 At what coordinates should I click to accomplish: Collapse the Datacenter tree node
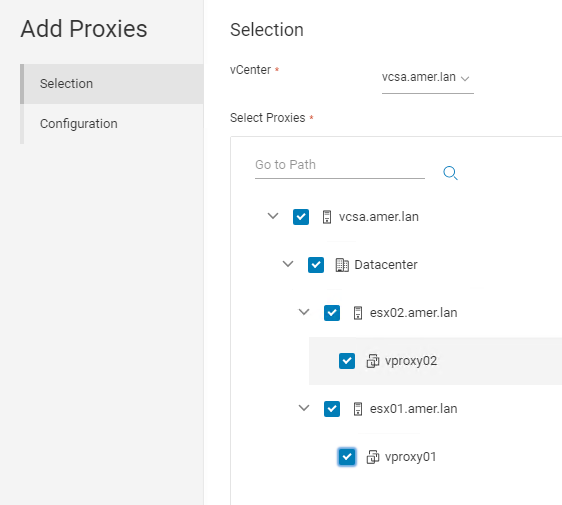288,264
